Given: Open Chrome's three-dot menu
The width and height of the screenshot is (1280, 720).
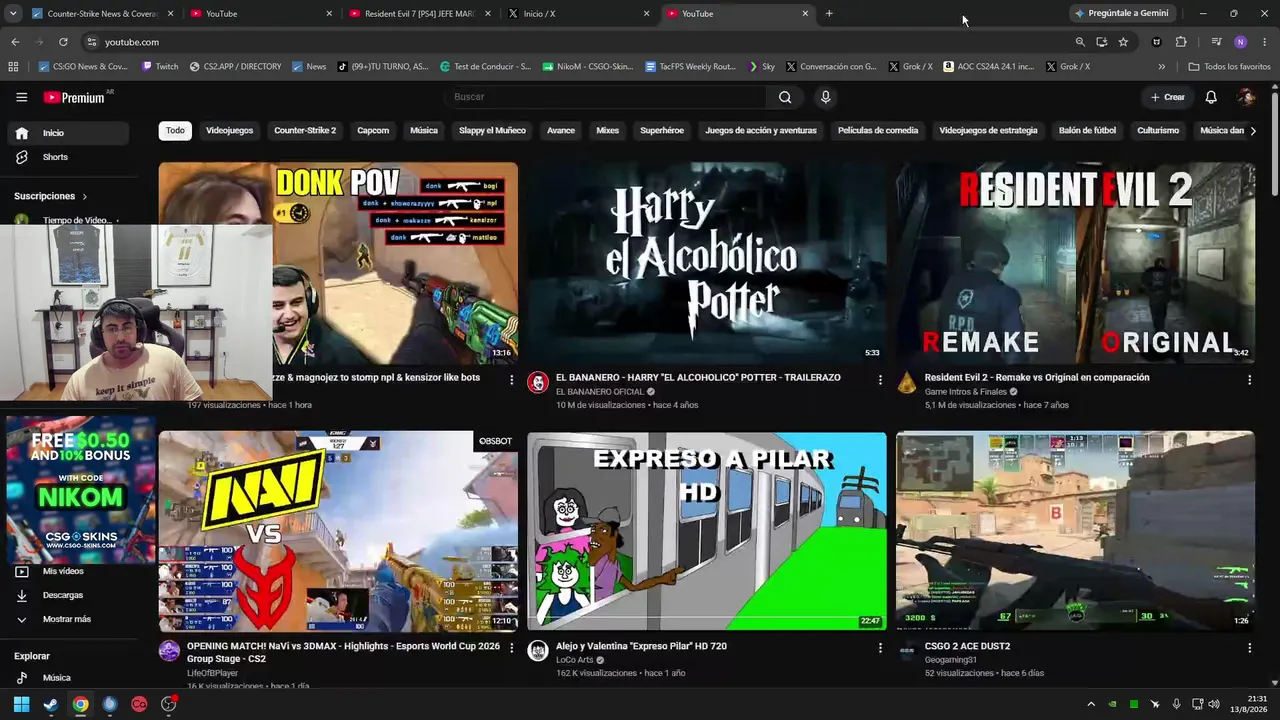Looking at the screenshot, I should [1265, 42].
